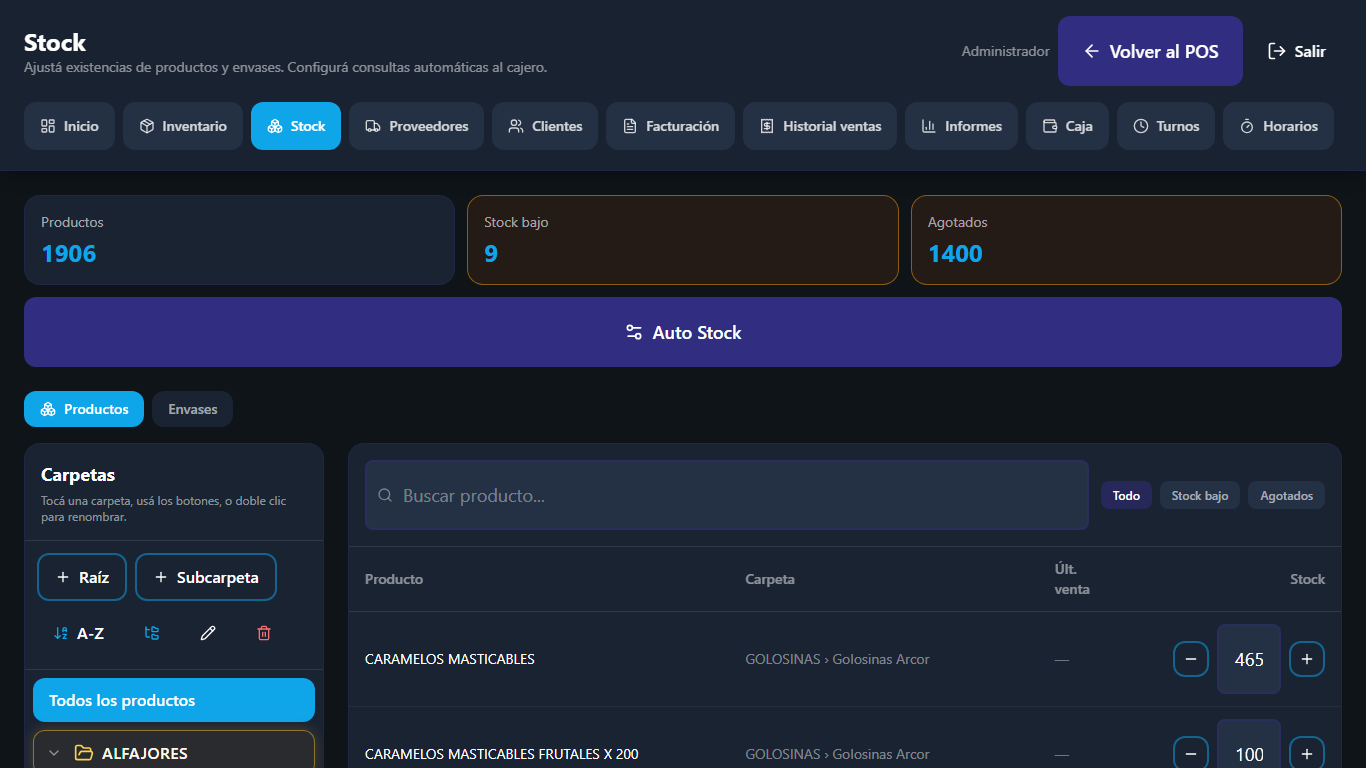Log out with the Salir button
Screen dimensions: 1366x768
[1297, 51]
